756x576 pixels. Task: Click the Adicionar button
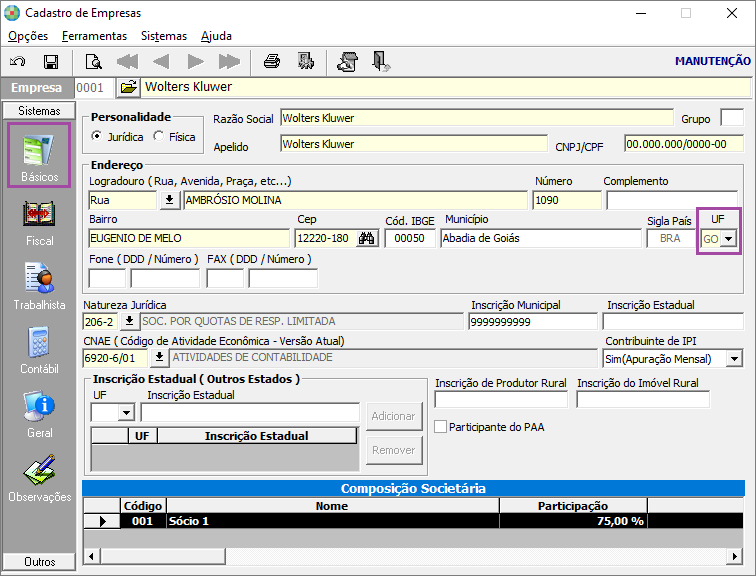(393, 416)
